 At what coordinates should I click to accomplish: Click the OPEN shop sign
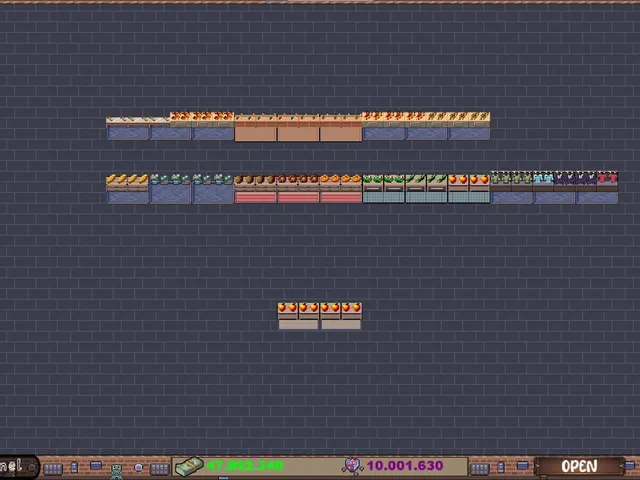point(580,466)
